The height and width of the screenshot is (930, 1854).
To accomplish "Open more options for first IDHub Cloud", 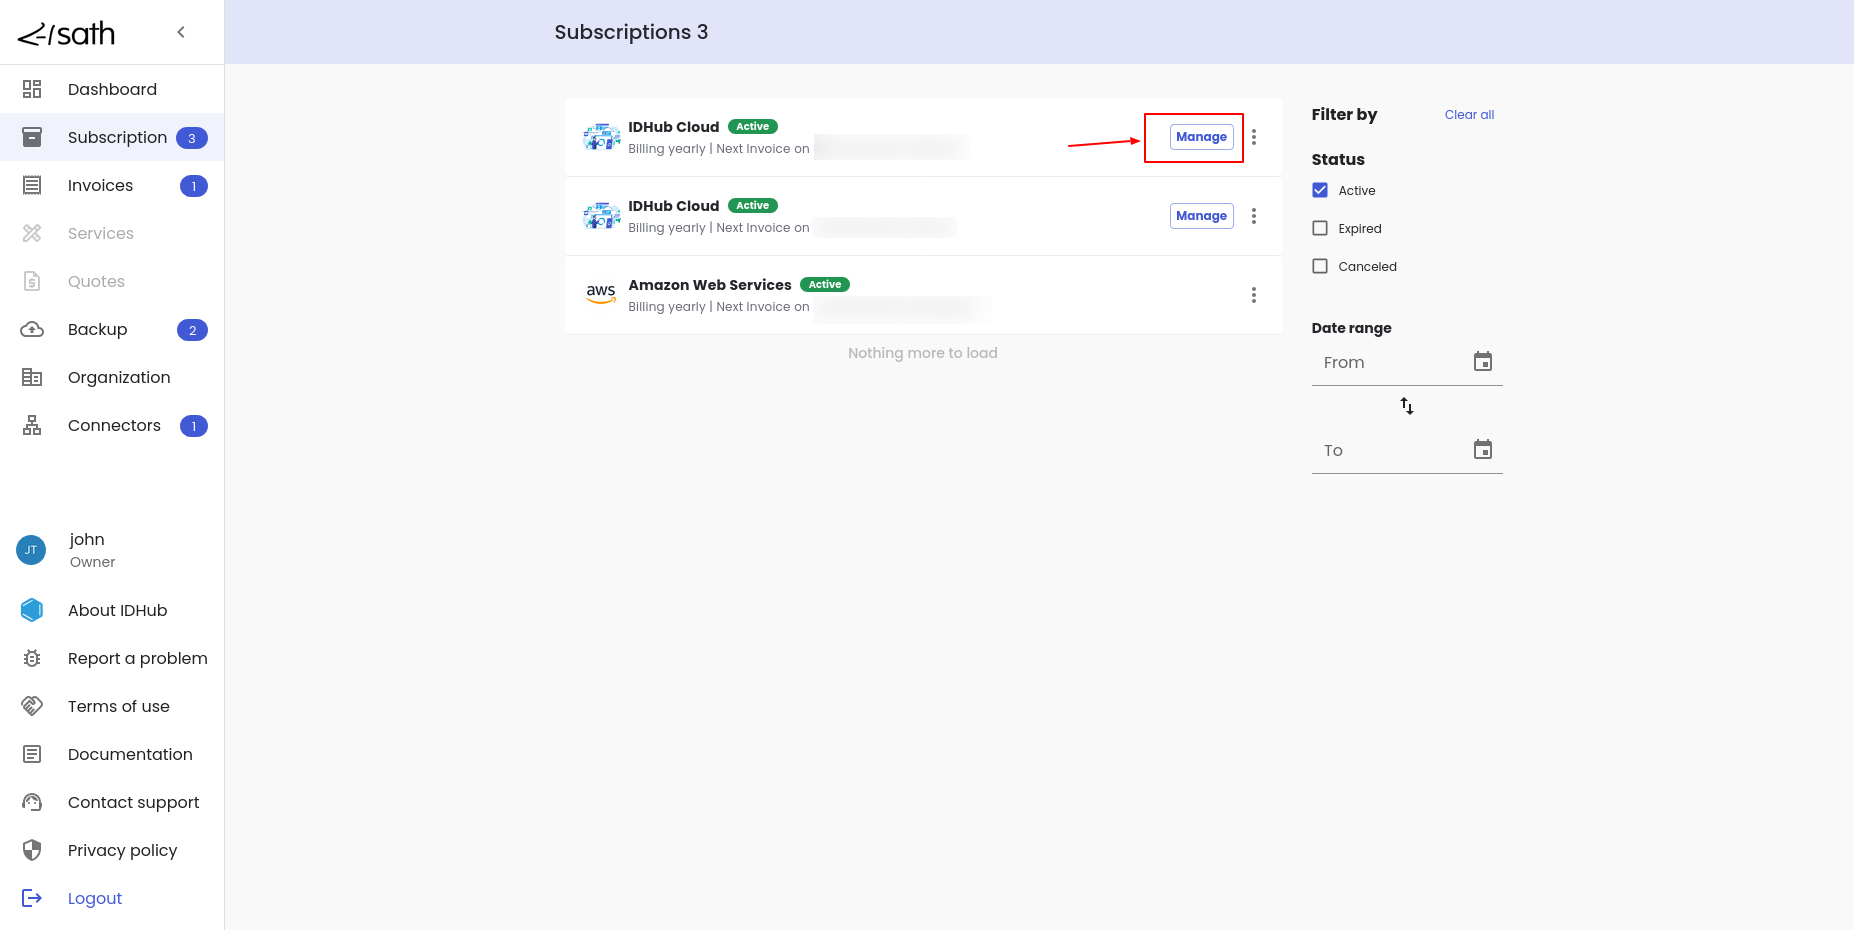I will [x=1253, y=137].
